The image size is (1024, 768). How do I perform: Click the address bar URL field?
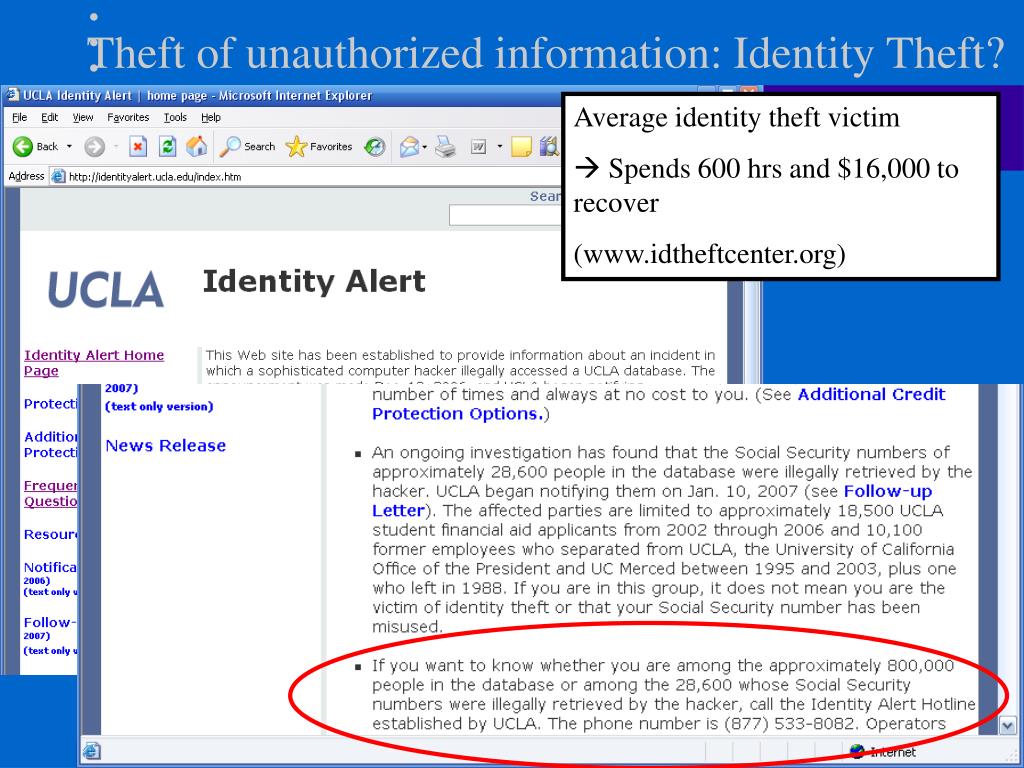click(305, 176)
